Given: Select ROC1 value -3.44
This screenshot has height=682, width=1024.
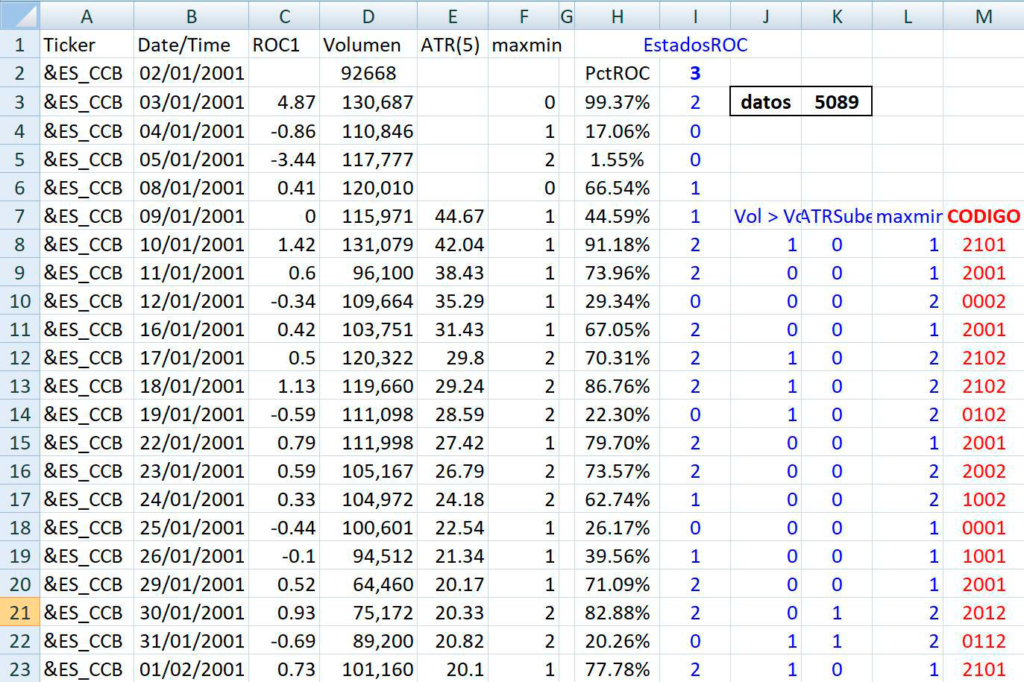Looking at the screenshot, I should point(284,159).
